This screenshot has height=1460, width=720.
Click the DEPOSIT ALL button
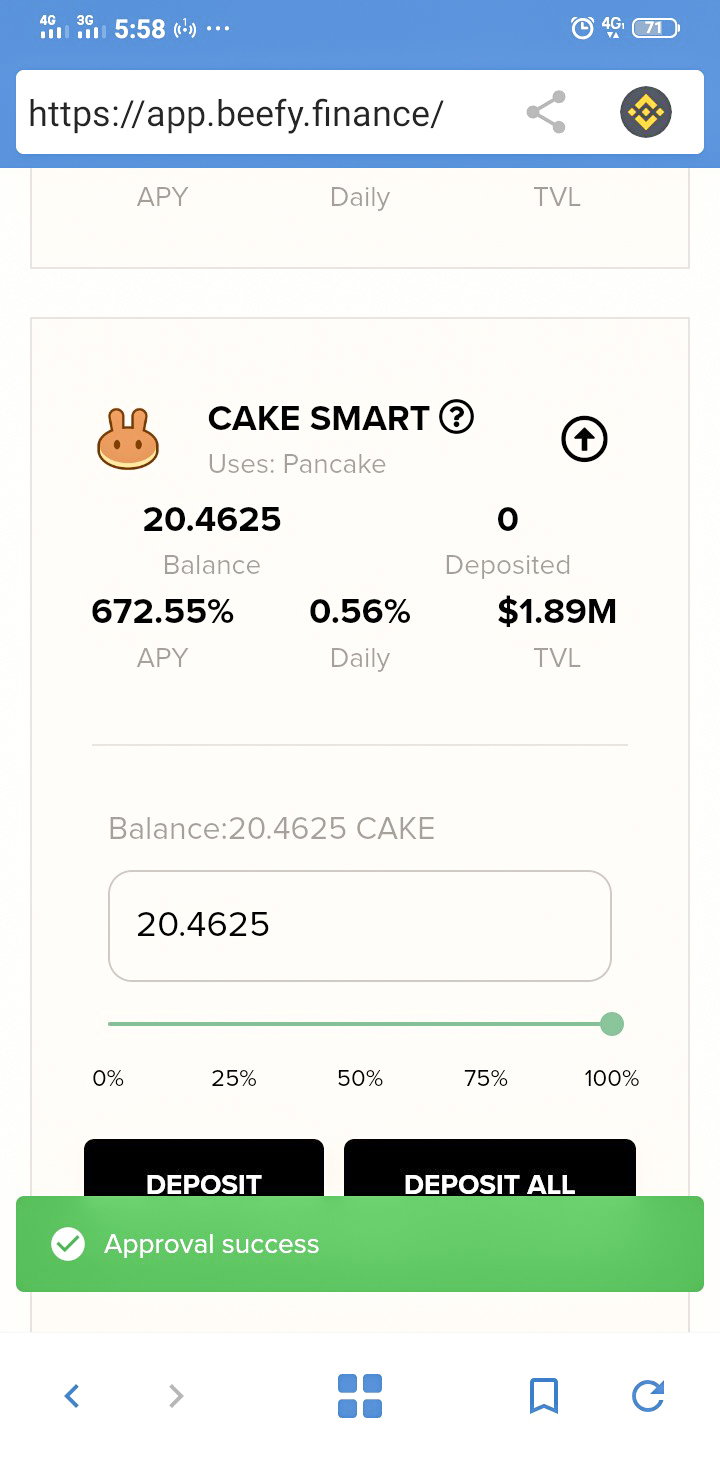coord(490,1168)
